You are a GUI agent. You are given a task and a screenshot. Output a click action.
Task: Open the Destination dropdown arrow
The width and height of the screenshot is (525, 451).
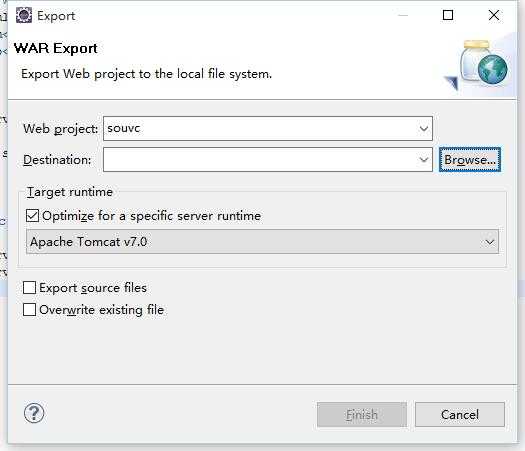(424, 160)
